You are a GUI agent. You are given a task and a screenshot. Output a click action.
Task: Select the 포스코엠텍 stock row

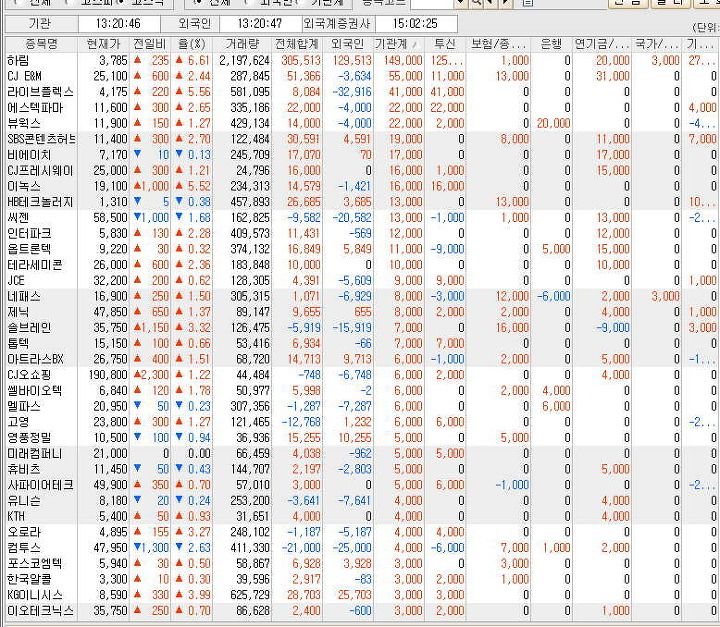363,563
